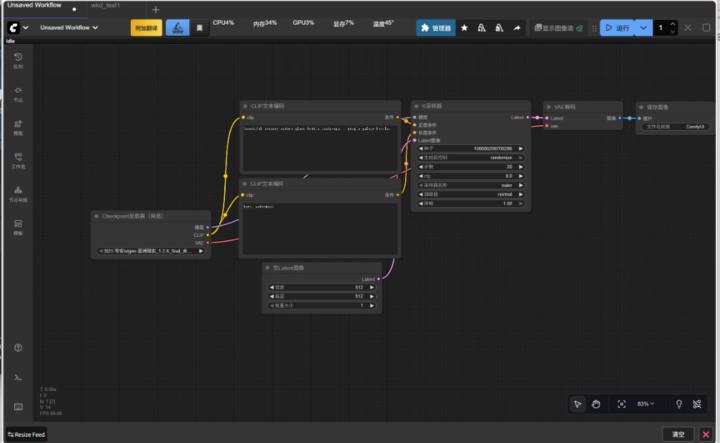Click the checkpoint model name selector field
Viewport: 720px width, 443px height.
coord(152,251)
